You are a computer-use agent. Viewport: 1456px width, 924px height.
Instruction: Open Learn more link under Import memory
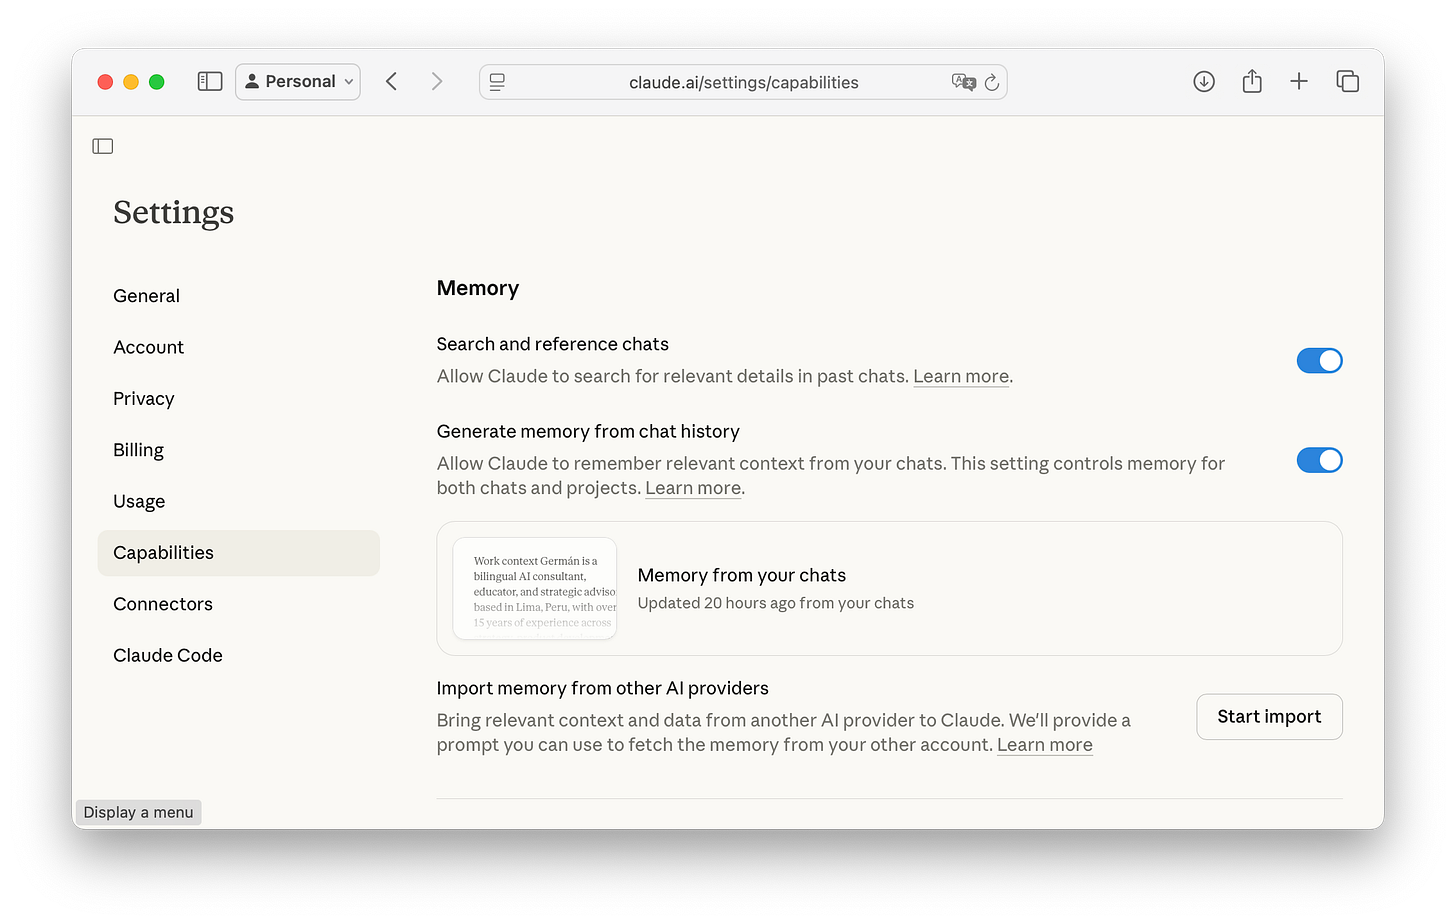pyautogui.click(x=1045, y=745)
